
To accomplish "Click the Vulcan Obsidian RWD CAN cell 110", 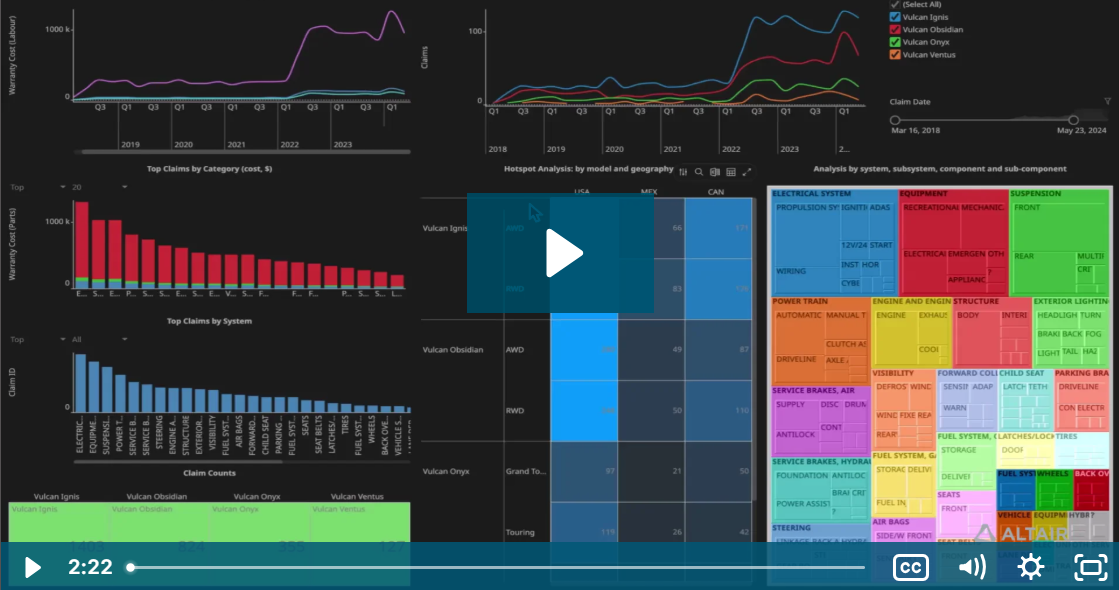I will click(x=718, y=410).
